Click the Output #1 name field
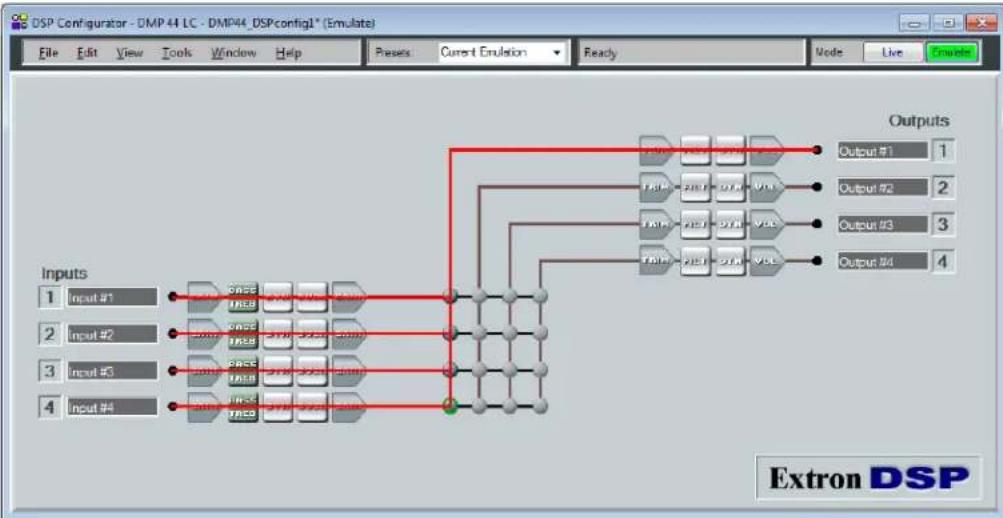 point(882,151)
